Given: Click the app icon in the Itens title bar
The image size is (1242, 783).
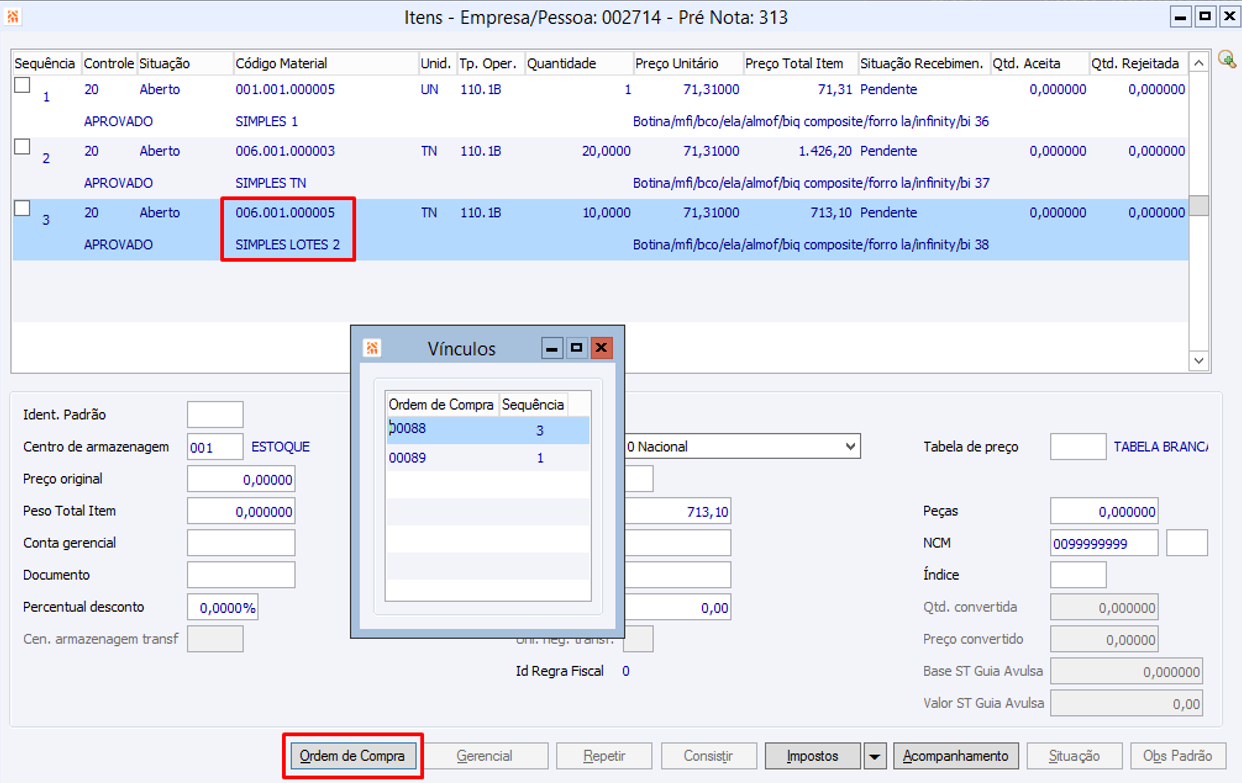Looking at the screenshot, I should 13,17.
